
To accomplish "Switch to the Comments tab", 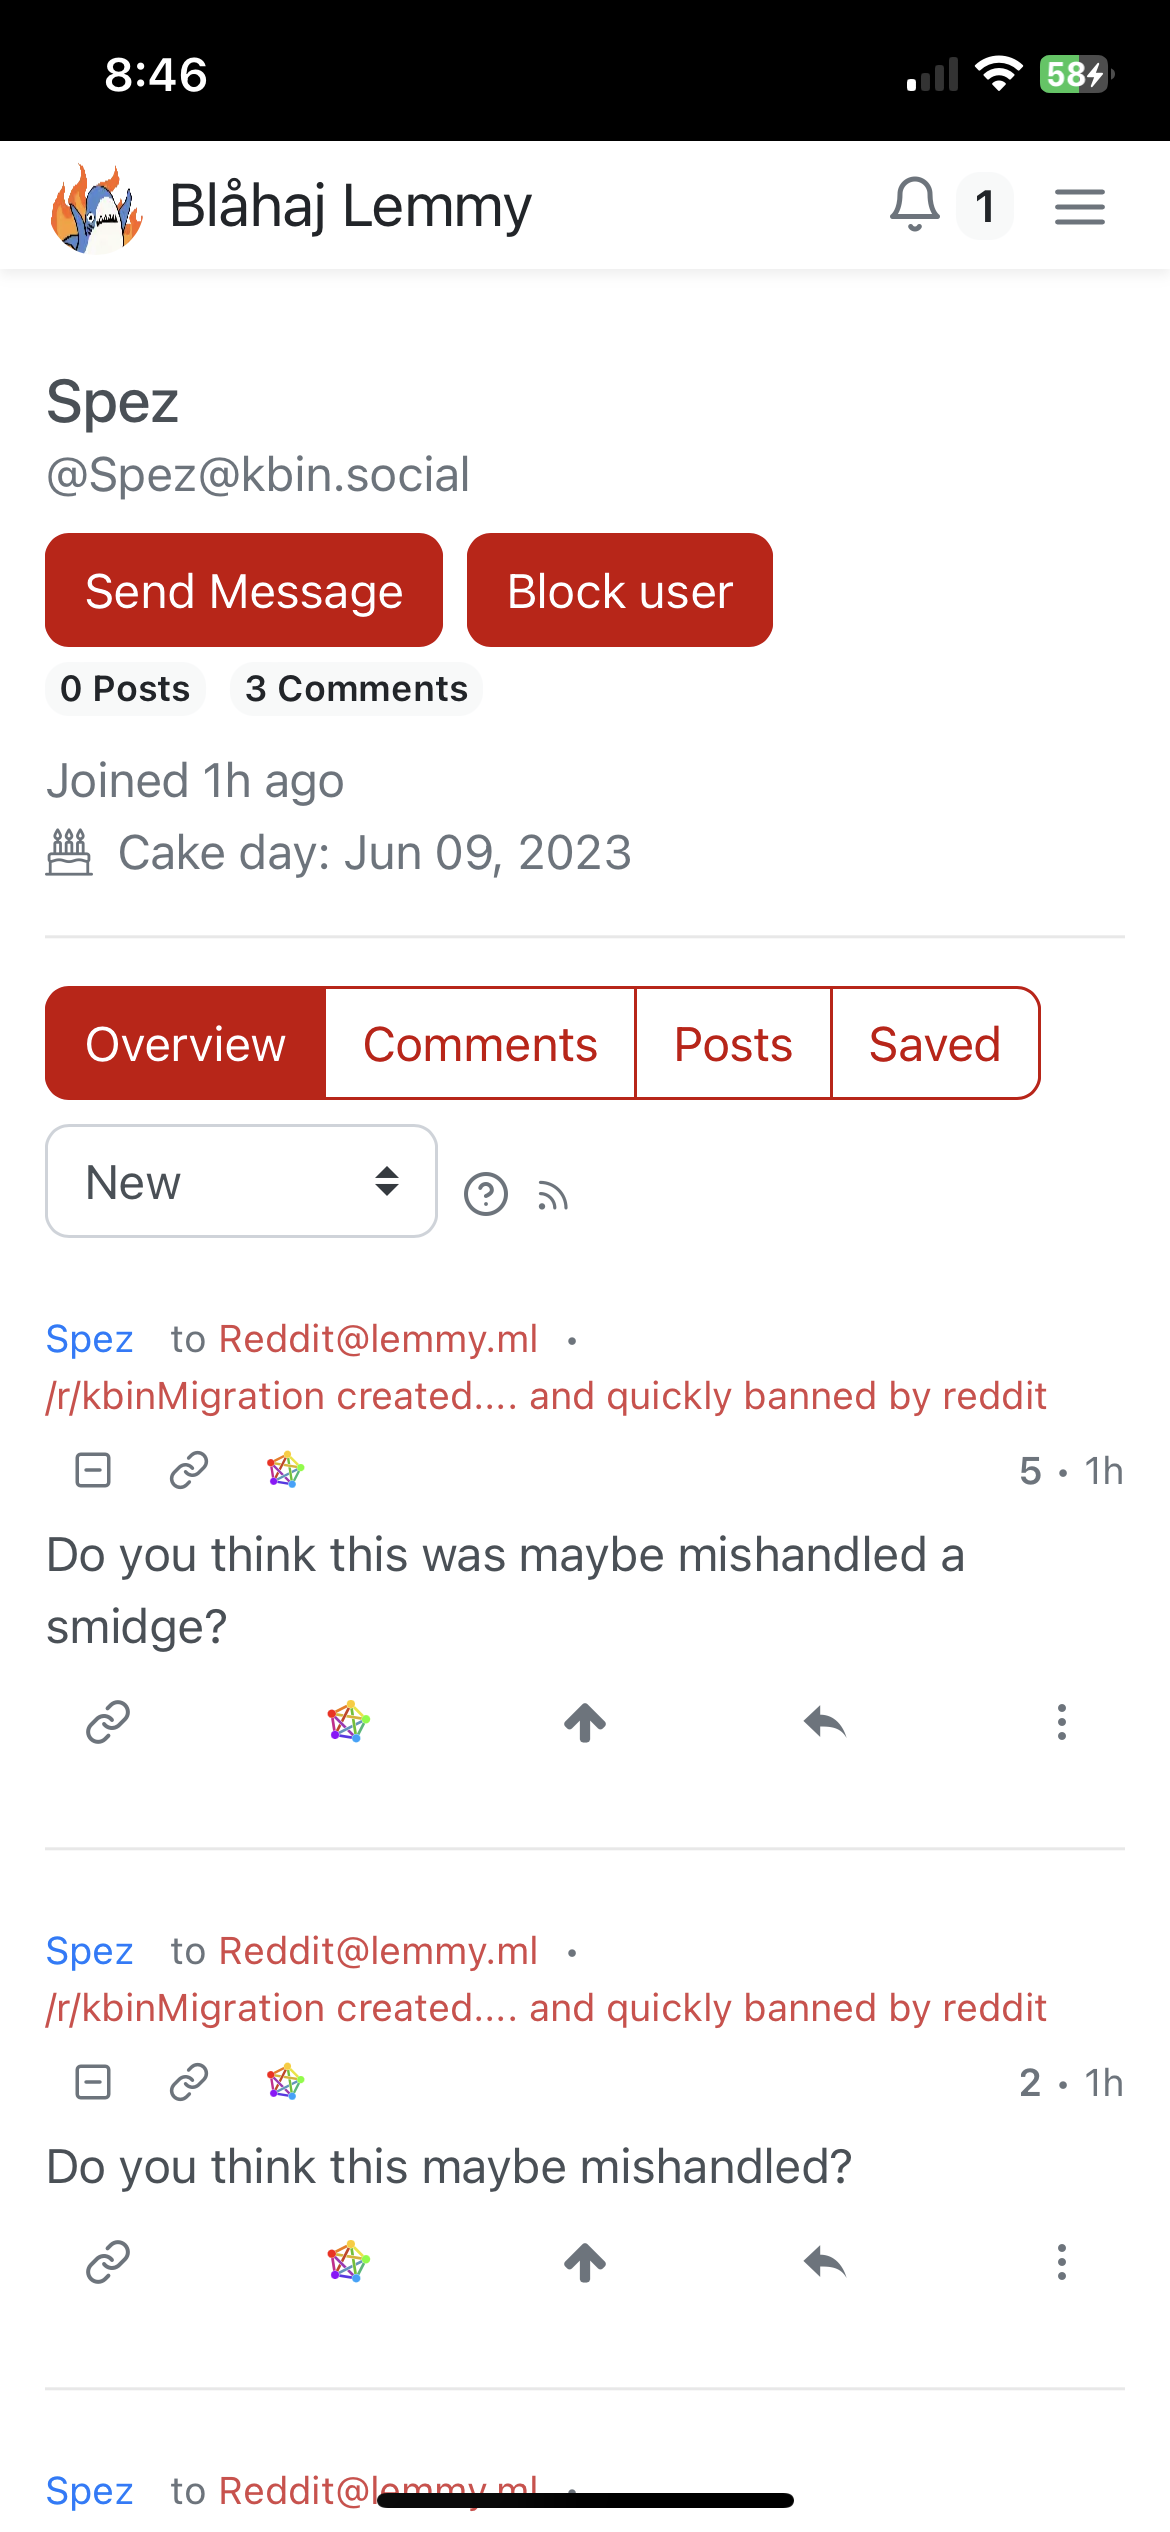I will click(x=480, y=1044).
